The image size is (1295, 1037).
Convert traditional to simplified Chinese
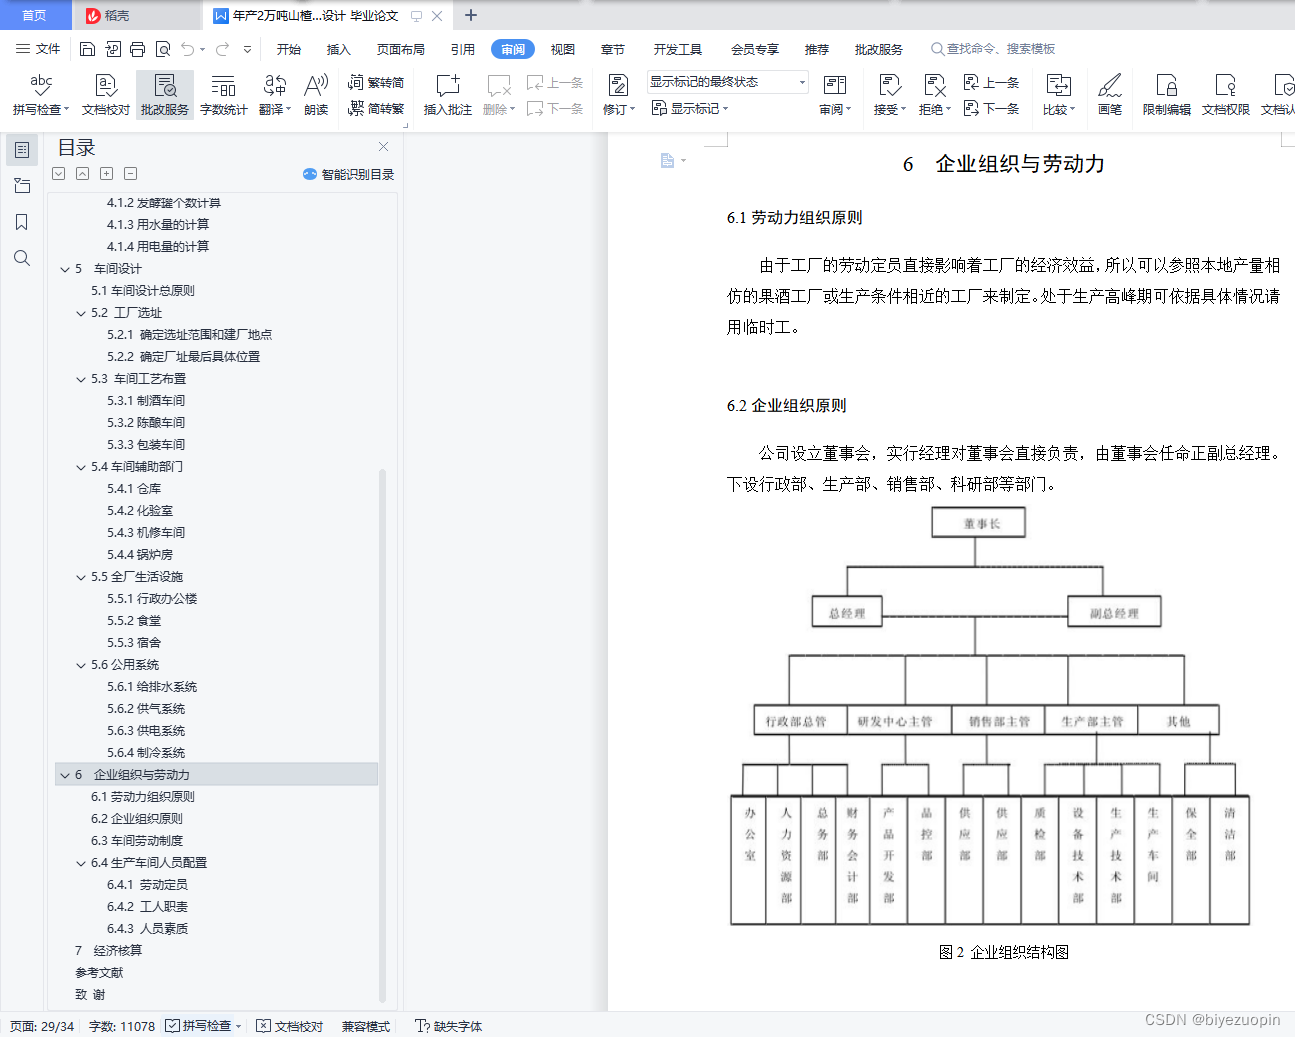point(376,83)
